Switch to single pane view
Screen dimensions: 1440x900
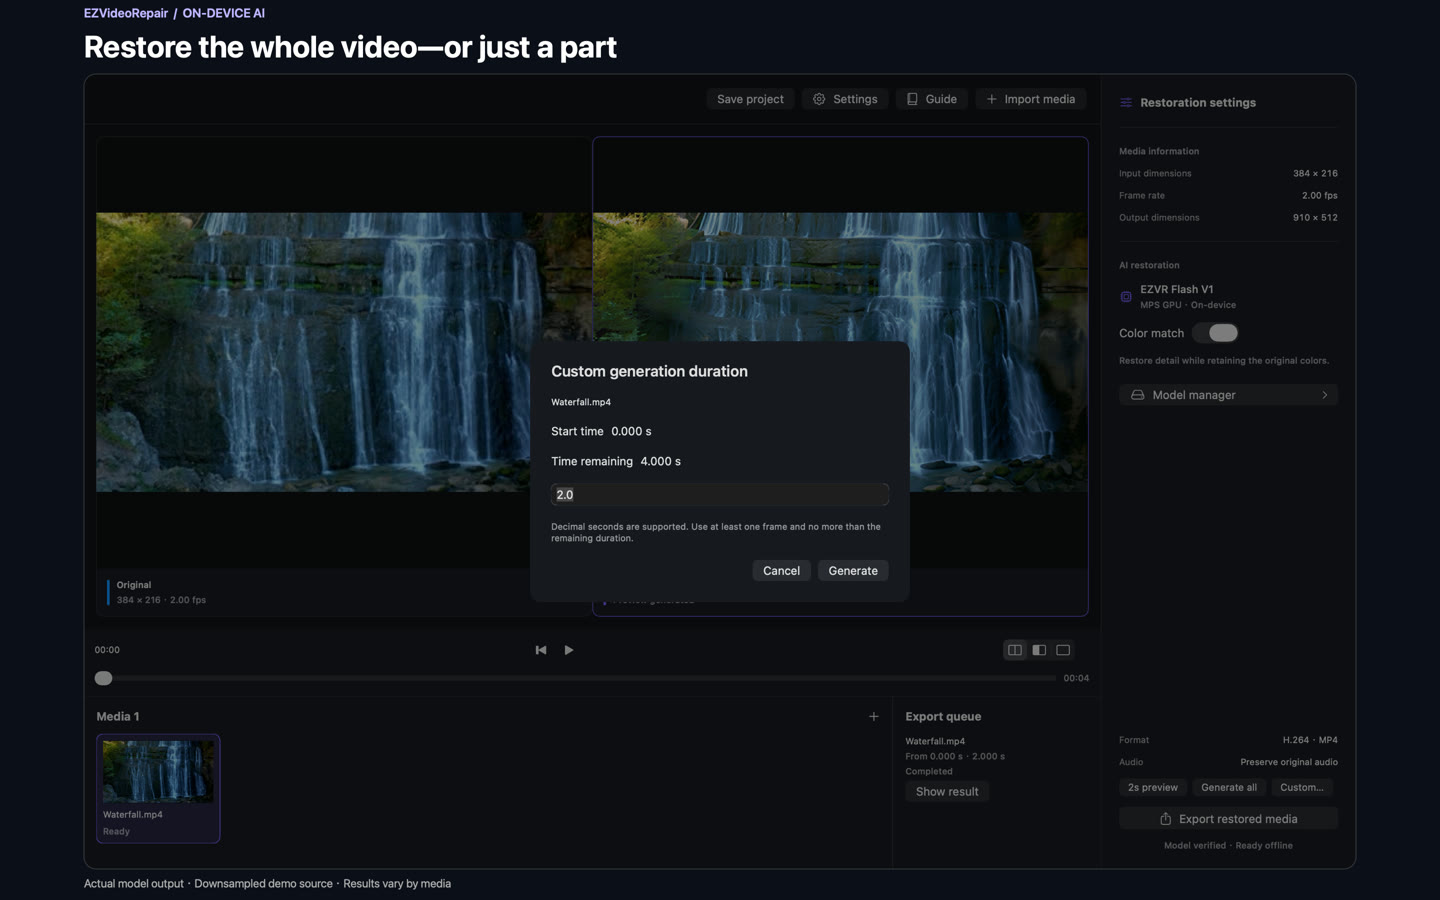click(x=1063, y=650)
